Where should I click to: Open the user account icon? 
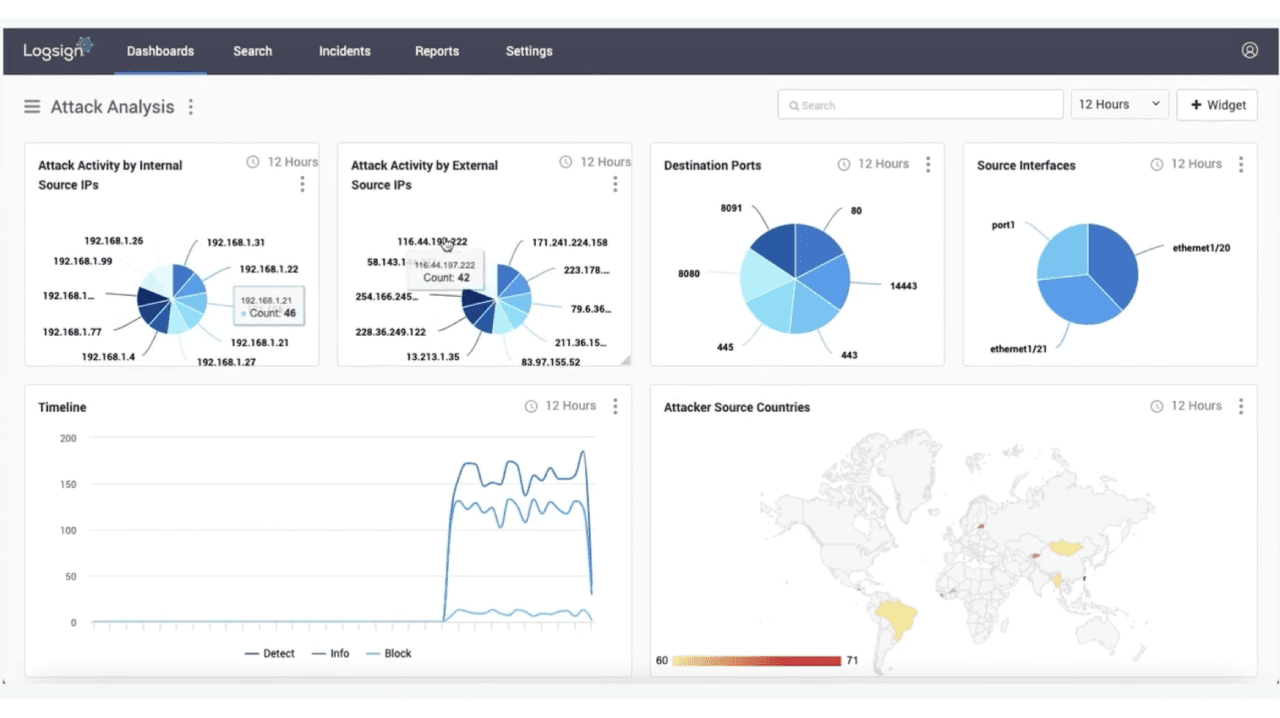(1249, 50)
